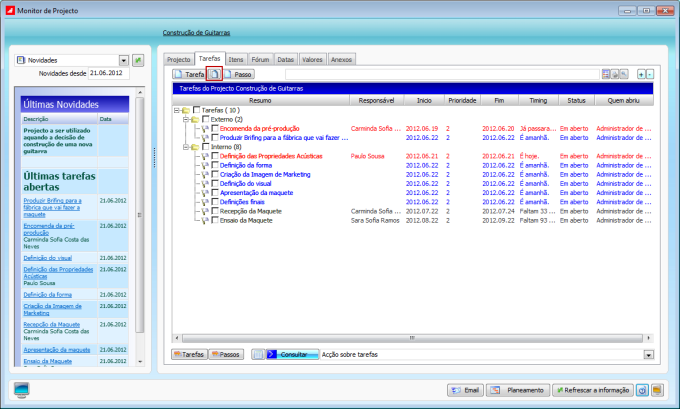This screenshot has height=409, width=680.
Task: Click Refrescar a informação button
Action: point(593,390)
